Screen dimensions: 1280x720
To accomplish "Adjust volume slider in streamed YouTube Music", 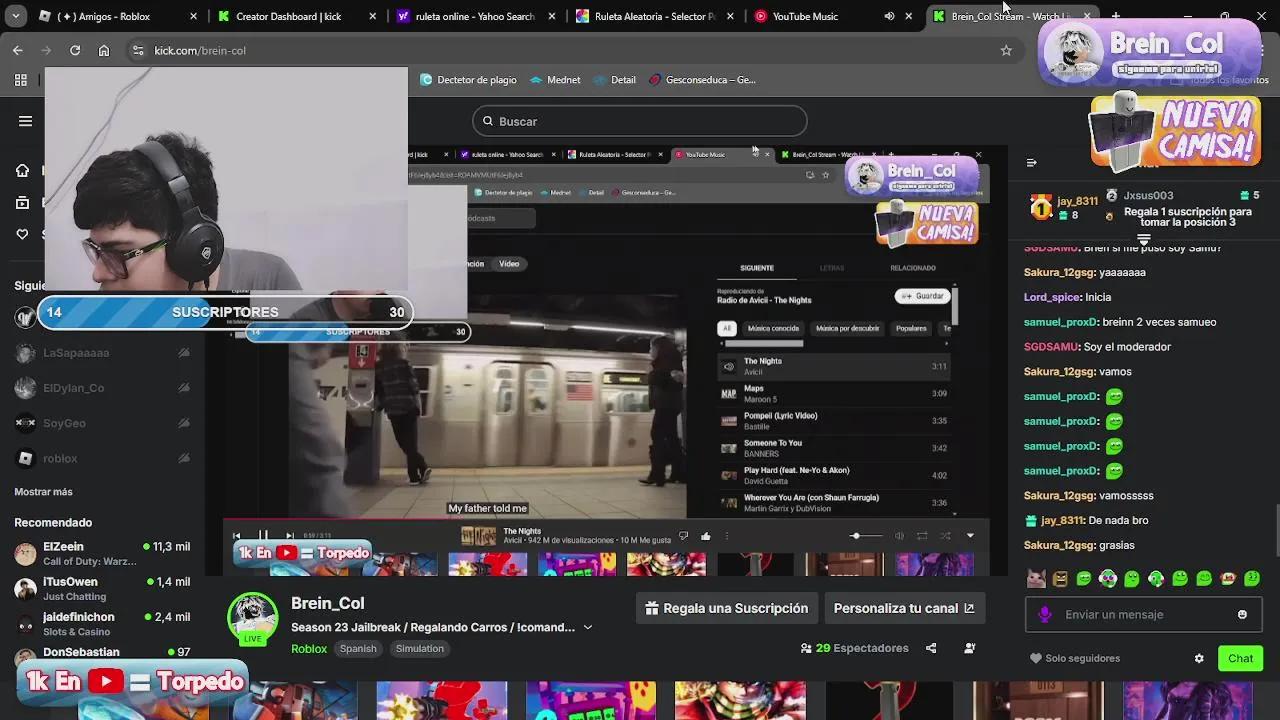I will (866, 536).
